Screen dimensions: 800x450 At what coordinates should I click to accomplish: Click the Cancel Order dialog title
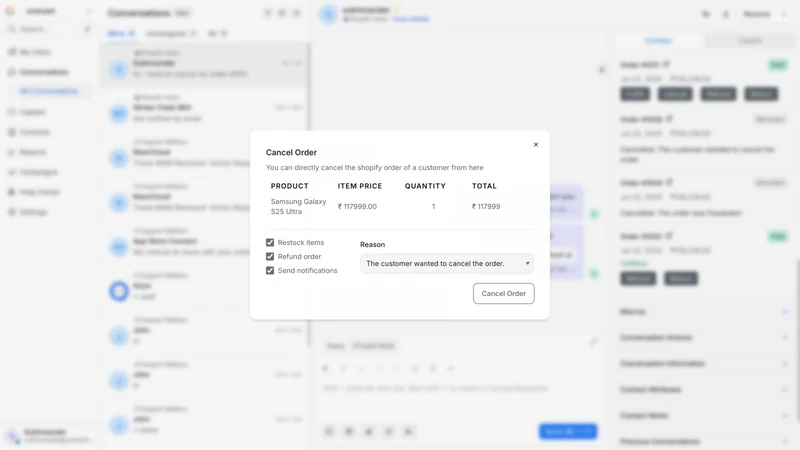click(291, 153)
